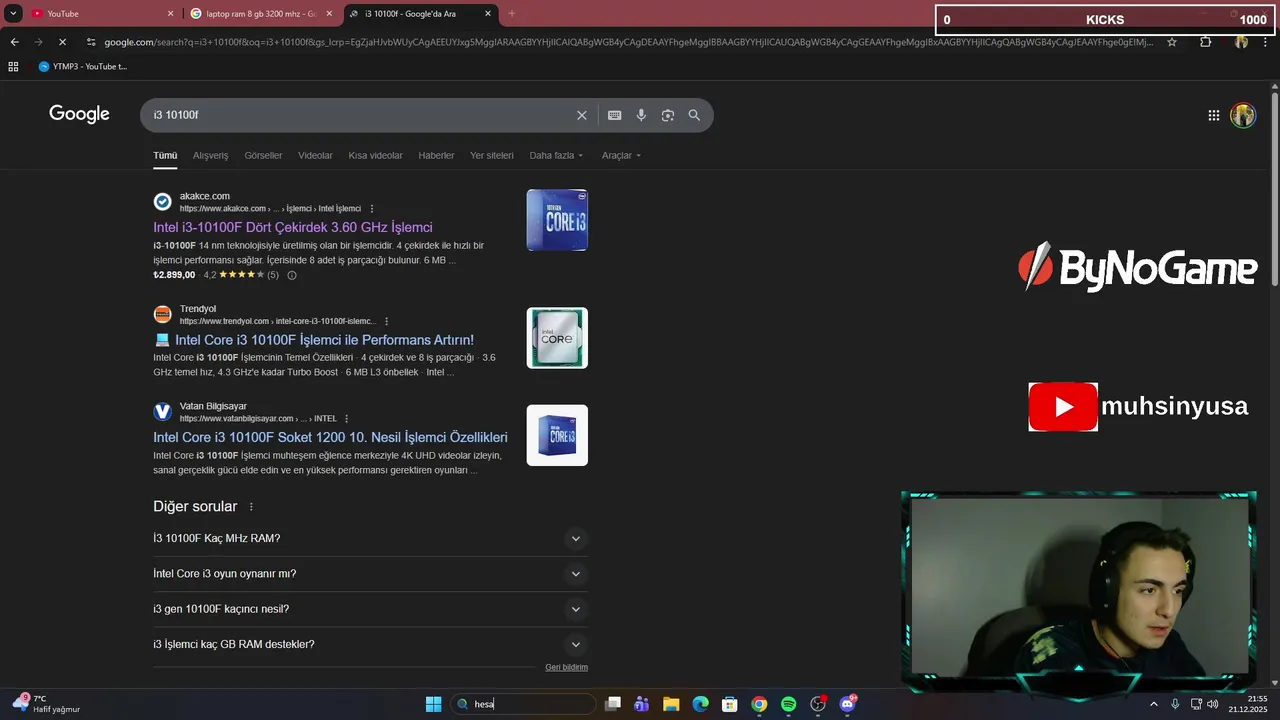Switch to the YouTube browser tab
1280x720 pixels.
pyautogui.click(x=95, y=14)
